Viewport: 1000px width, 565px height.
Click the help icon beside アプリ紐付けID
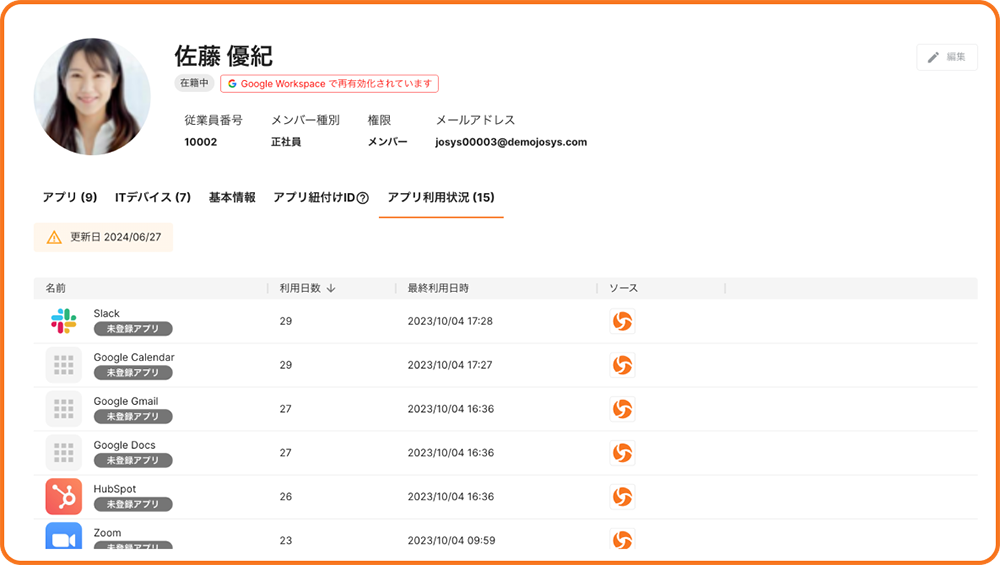[363, 198]
